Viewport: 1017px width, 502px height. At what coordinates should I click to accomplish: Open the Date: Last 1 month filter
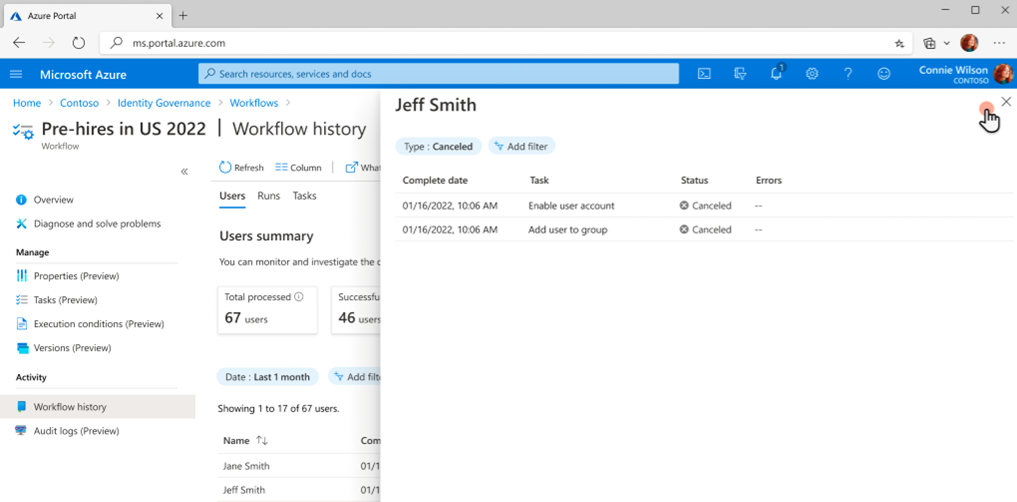[267, 377]
